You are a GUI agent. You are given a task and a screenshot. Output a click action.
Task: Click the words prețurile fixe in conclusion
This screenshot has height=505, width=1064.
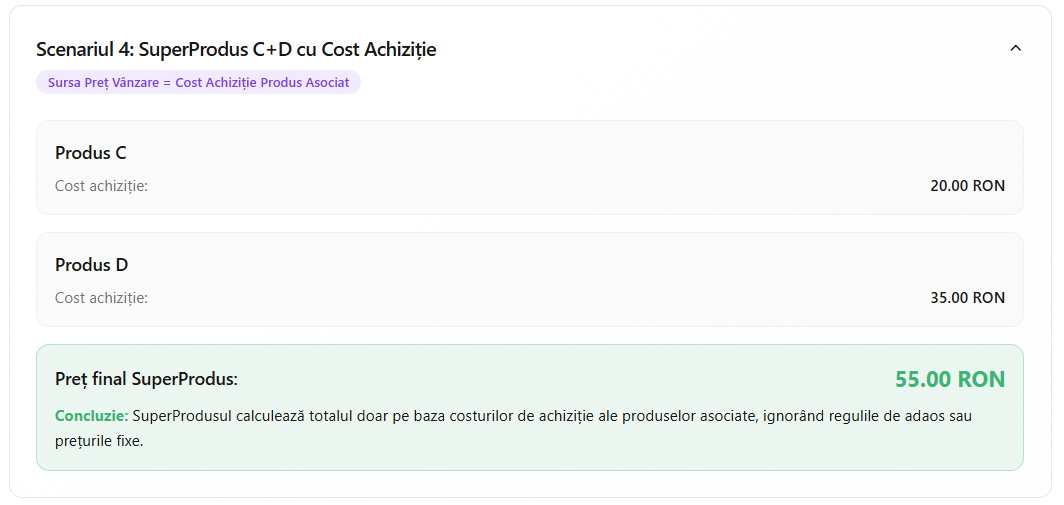99,441
